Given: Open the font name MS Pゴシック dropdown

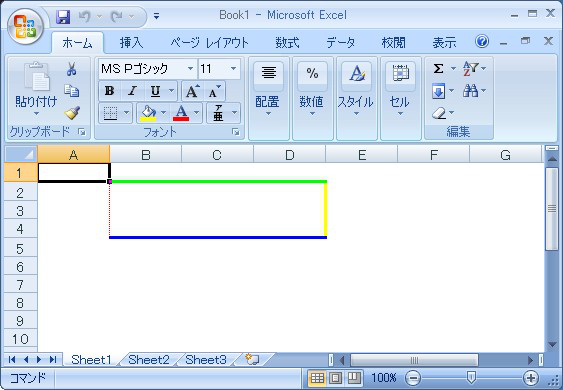Looking at the screenshot, I should (x=190, y=69).
